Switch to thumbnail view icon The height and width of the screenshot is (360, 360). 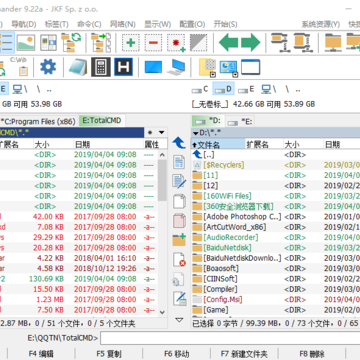[x=26, y=42]
